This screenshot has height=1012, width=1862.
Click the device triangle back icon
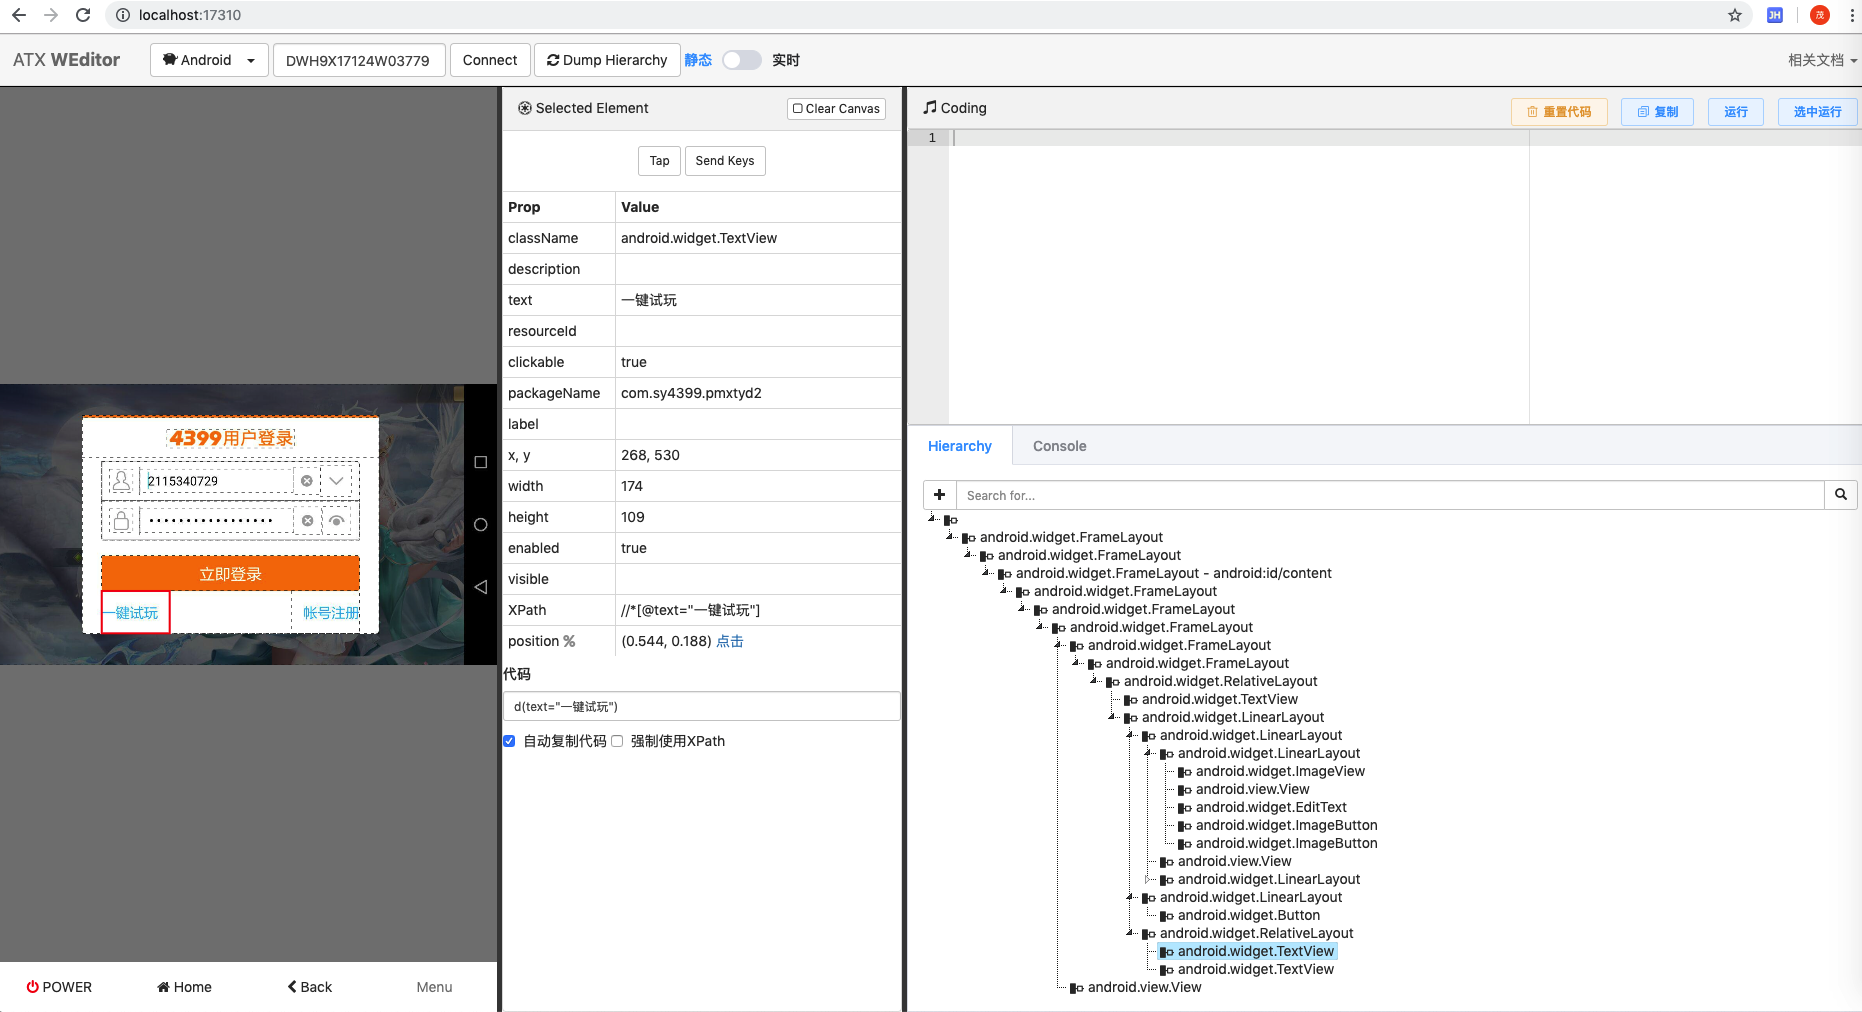click(481, 587)
